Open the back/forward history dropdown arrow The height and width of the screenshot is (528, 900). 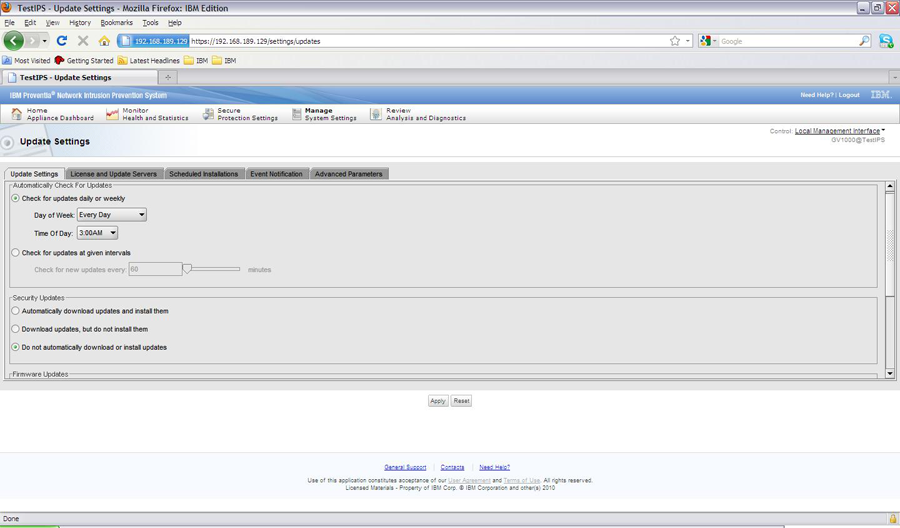point(44,41)
